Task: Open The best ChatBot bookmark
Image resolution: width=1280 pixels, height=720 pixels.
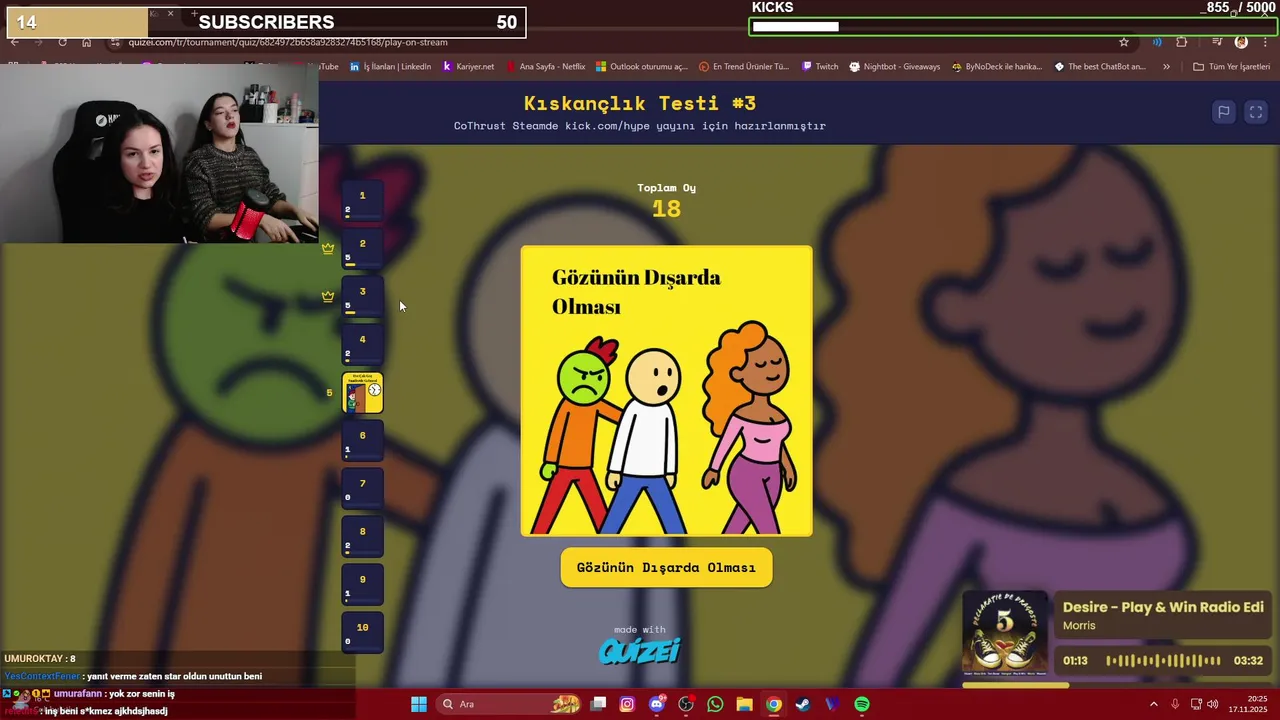Action: click(x=1100, y=67)
